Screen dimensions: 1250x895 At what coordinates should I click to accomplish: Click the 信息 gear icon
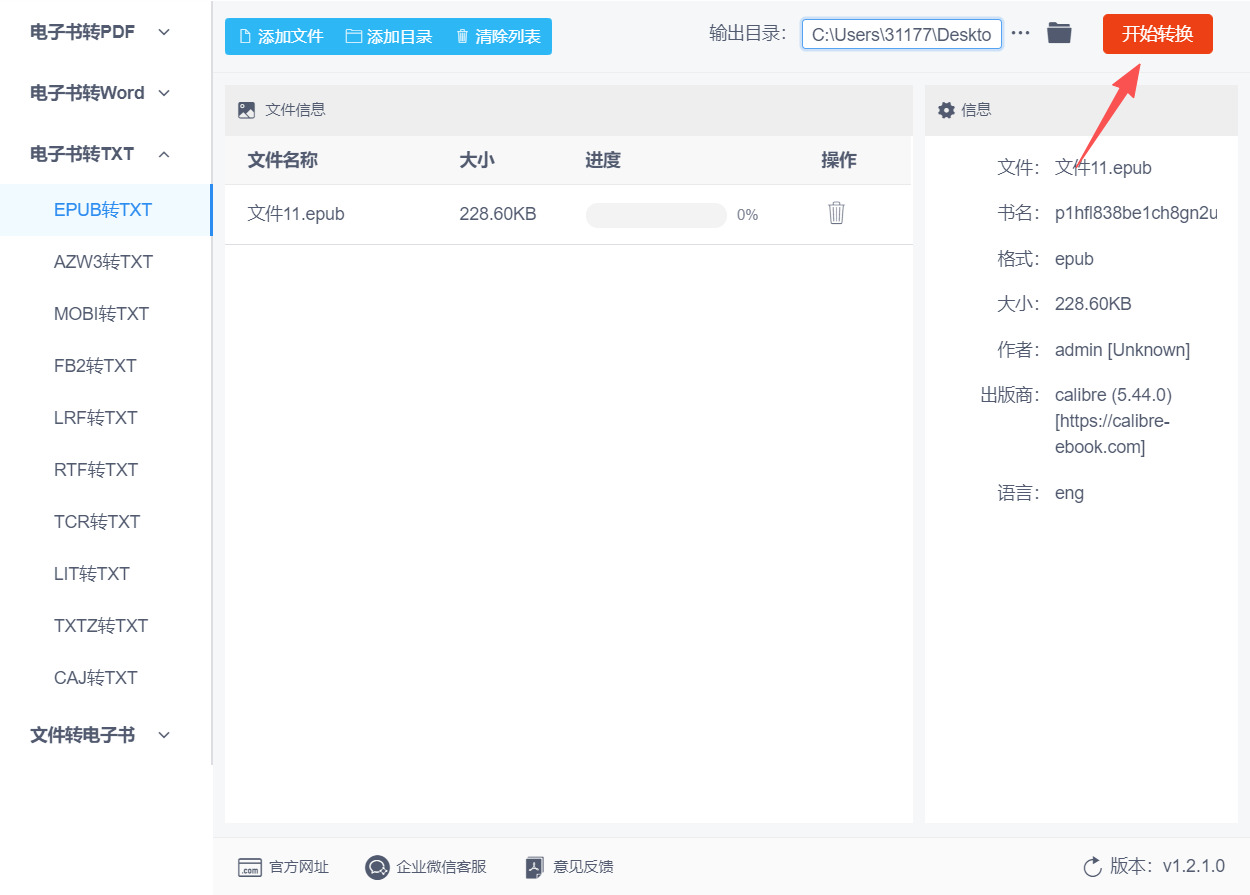946,110
